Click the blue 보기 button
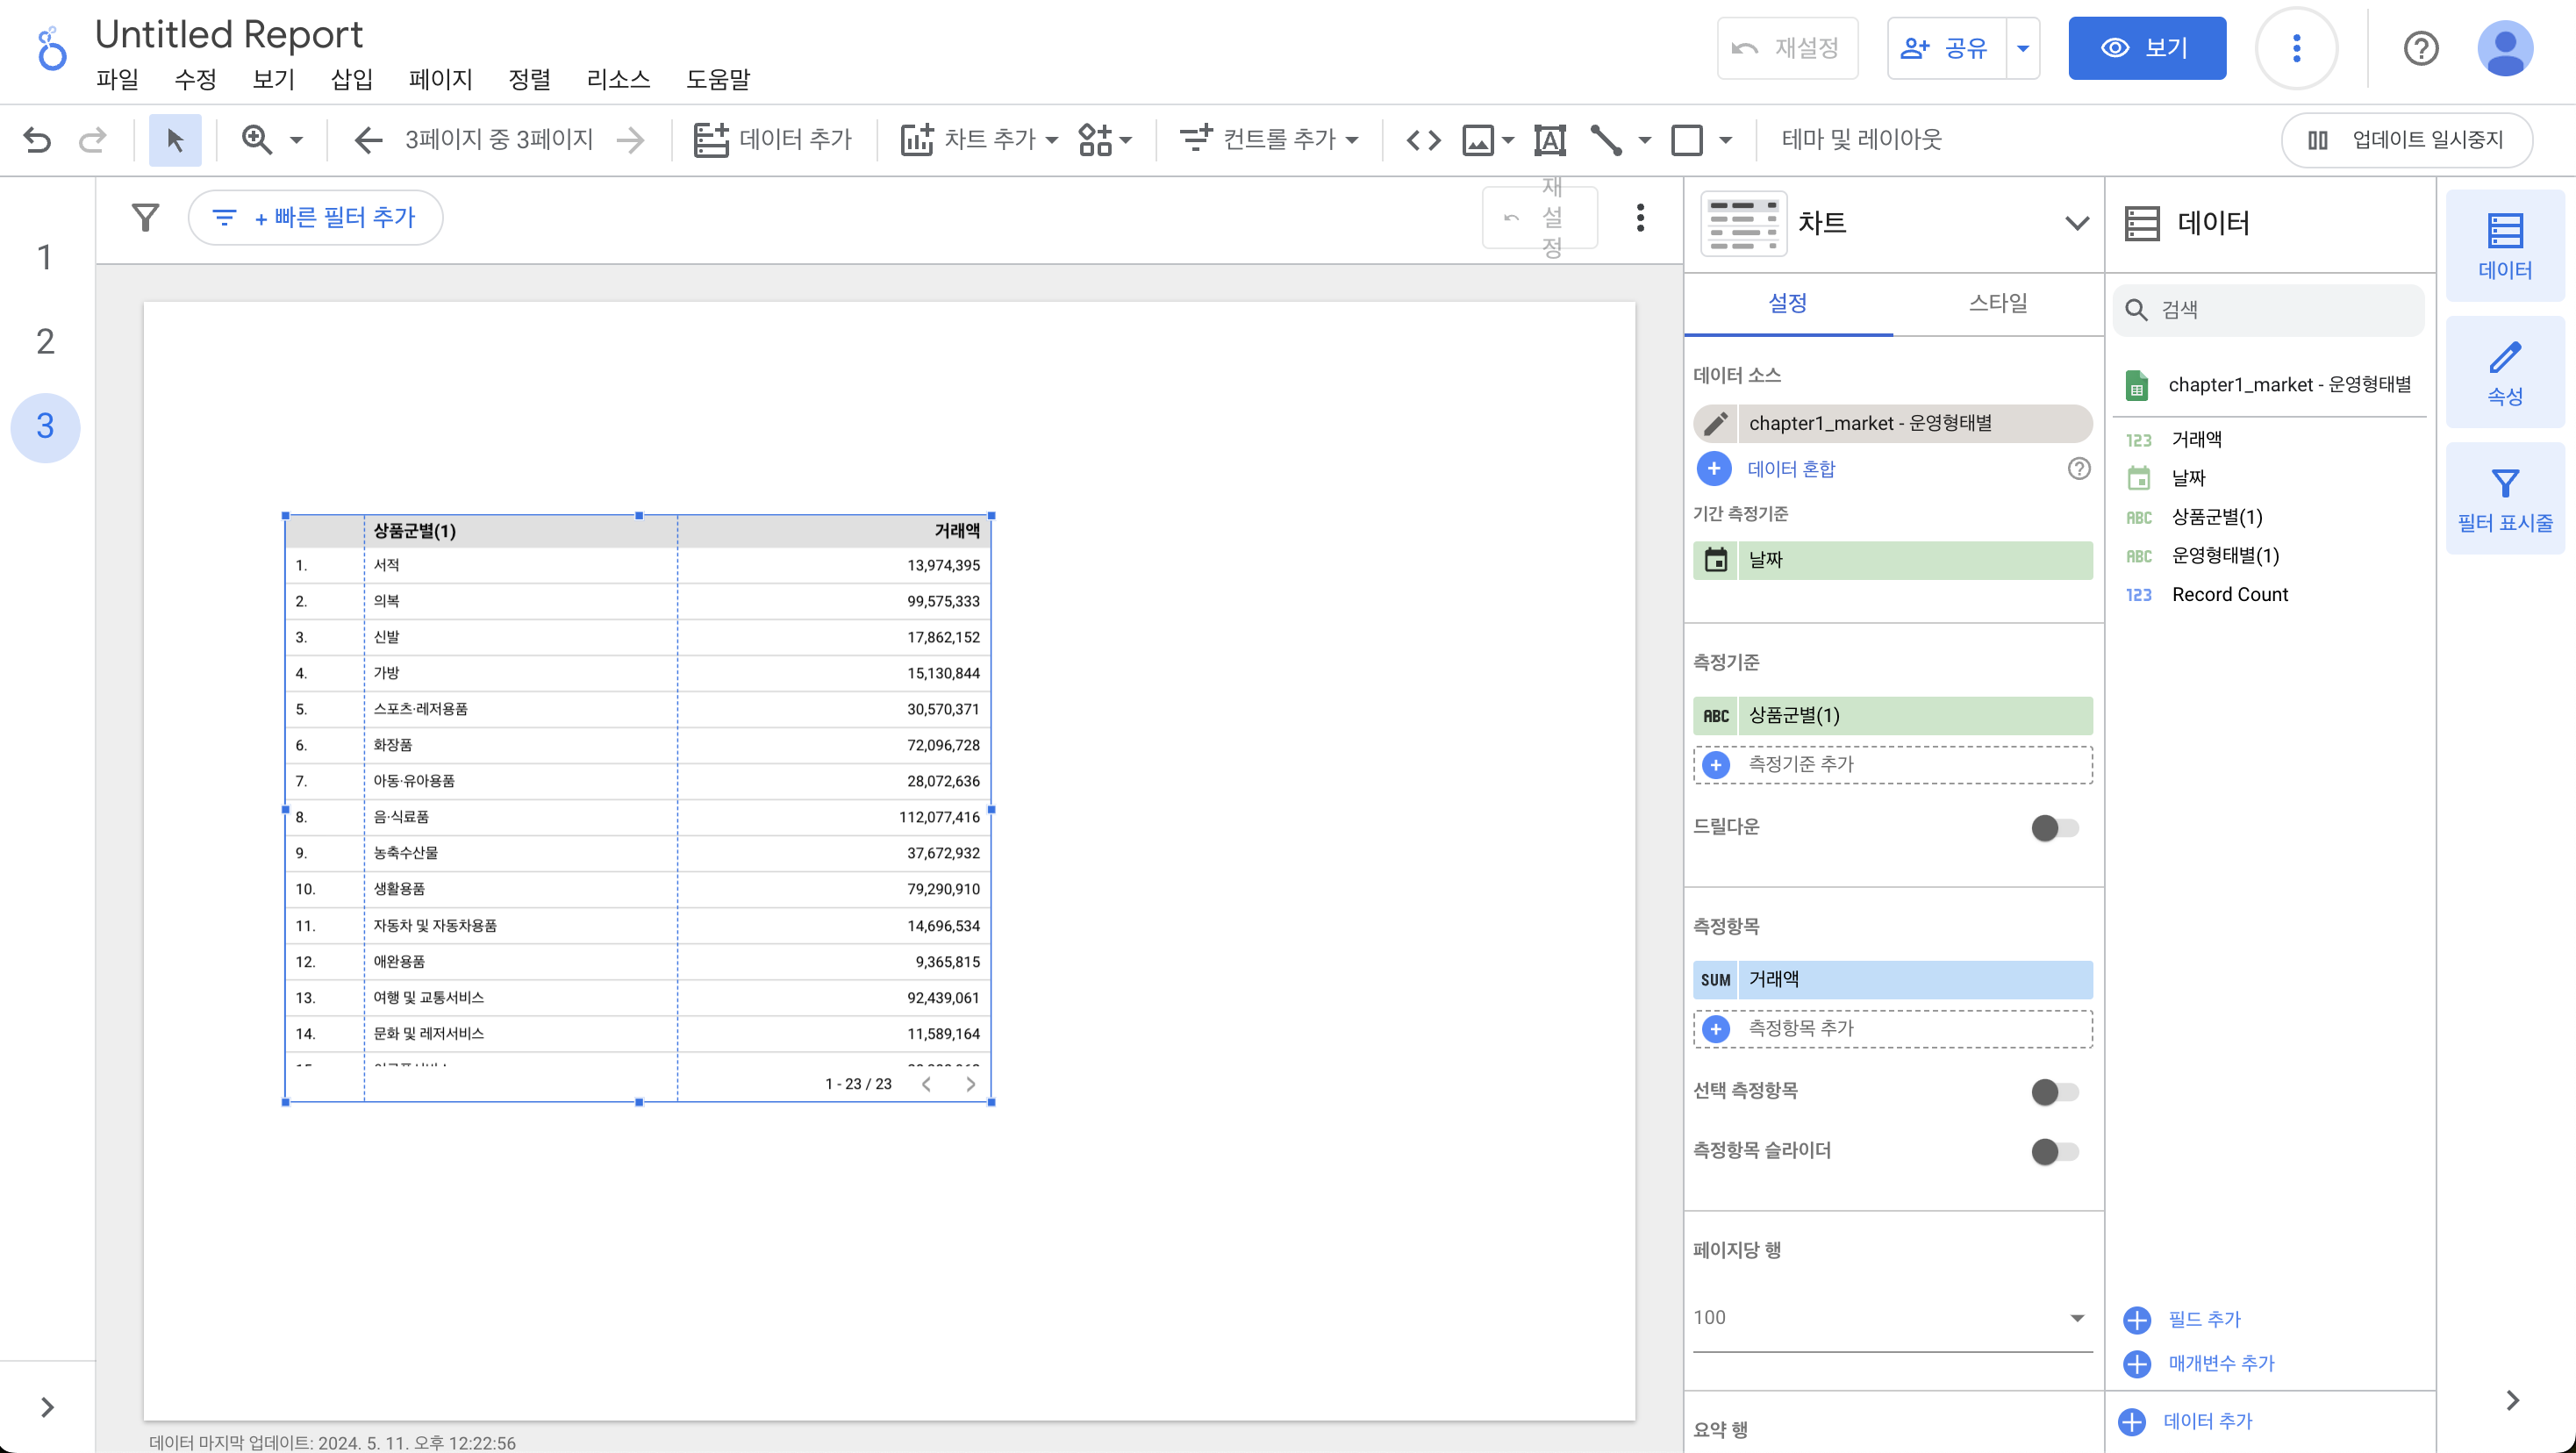The height and width of the screenshot is (1453, 2576). coord(2146,48)
